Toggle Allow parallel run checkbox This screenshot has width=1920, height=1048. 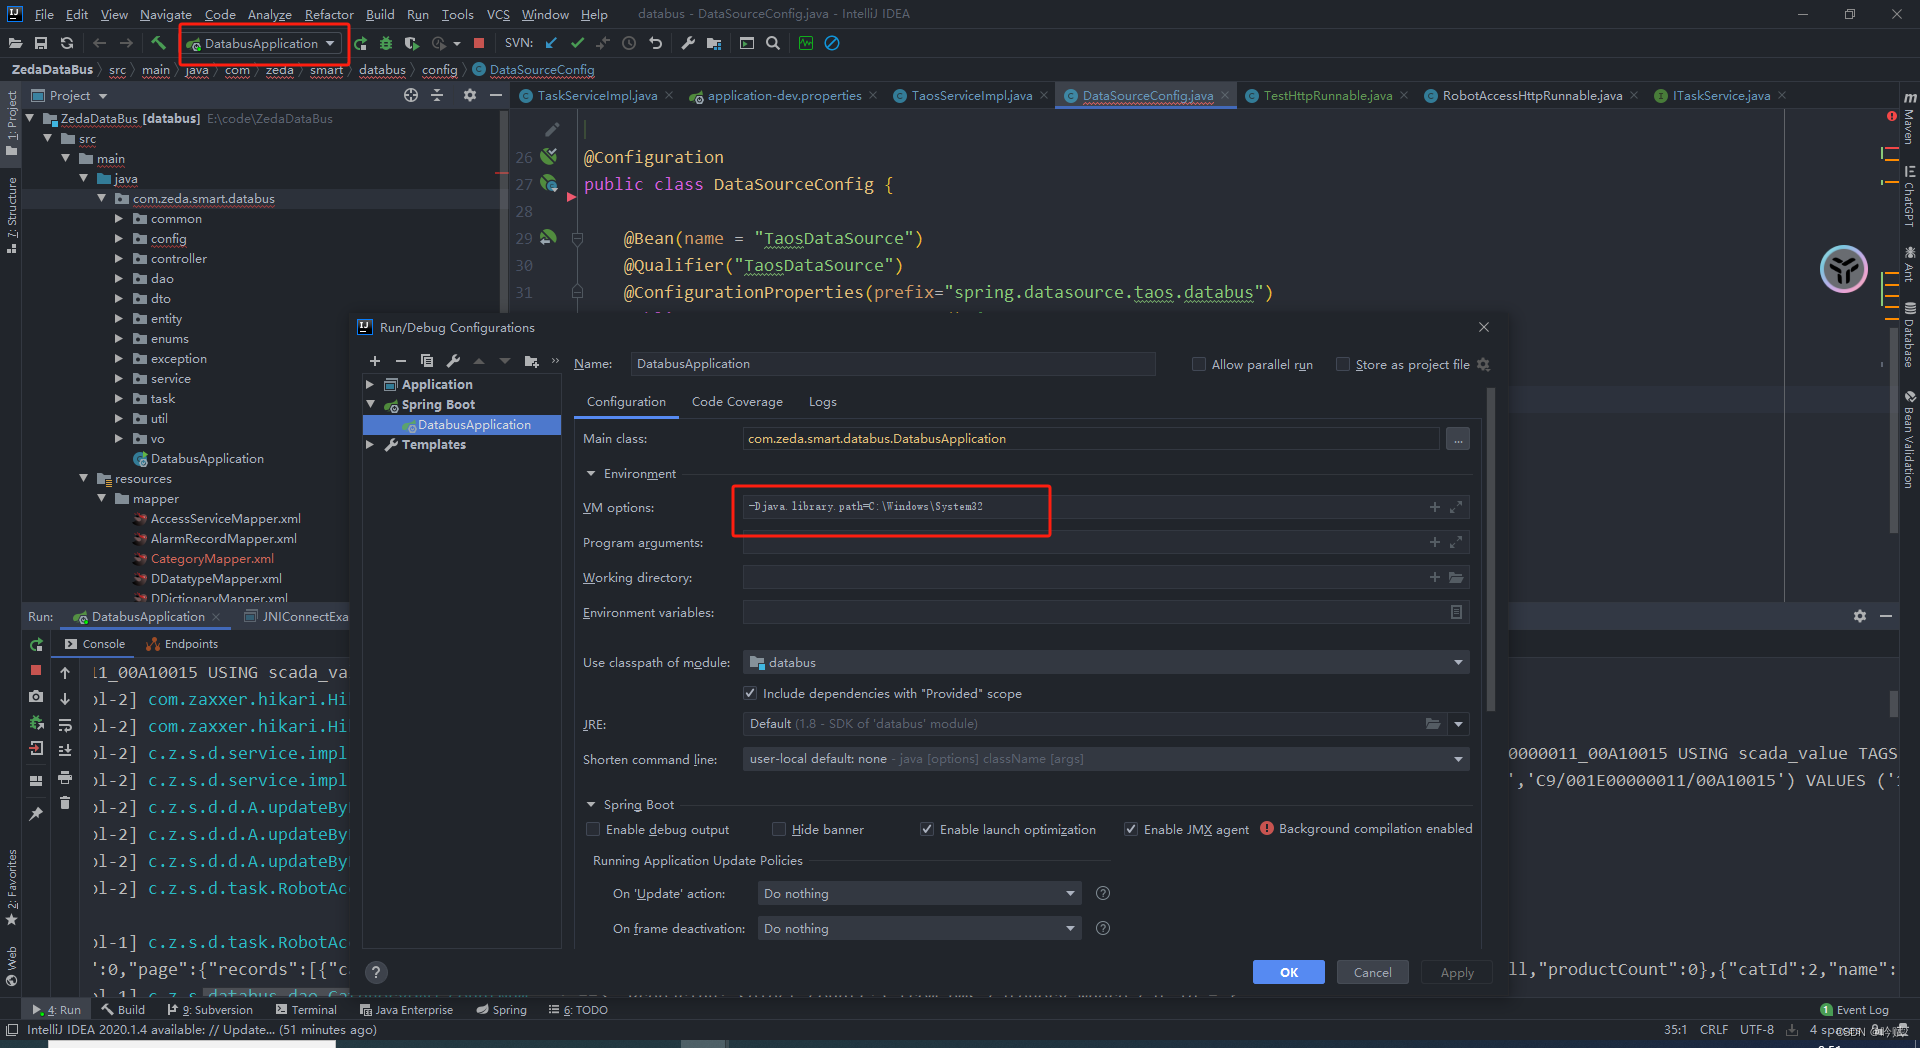point(1199,364)
